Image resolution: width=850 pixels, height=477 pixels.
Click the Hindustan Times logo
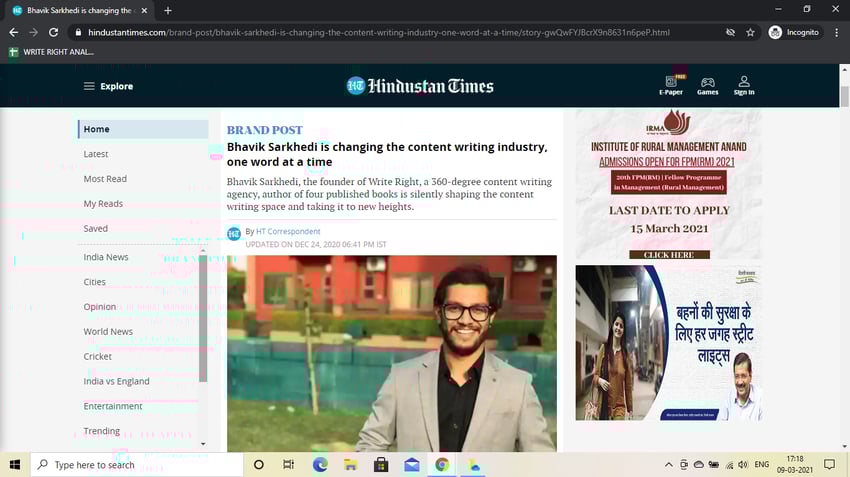(x=420, y=86)
